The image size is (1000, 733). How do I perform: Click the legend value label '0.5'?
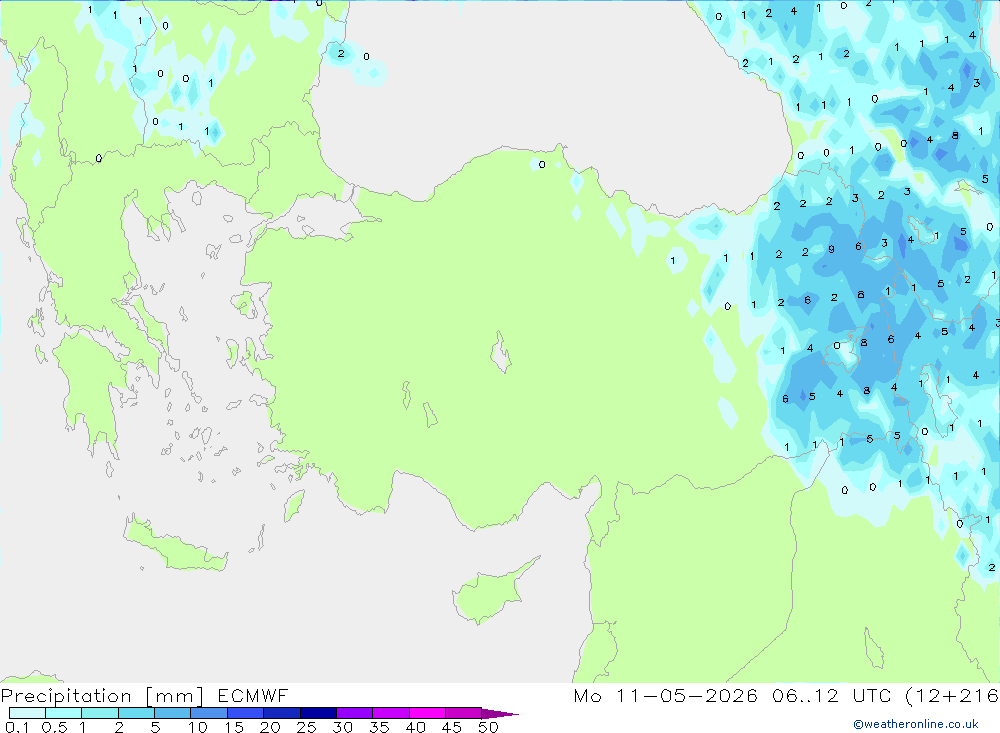point(54,727)
